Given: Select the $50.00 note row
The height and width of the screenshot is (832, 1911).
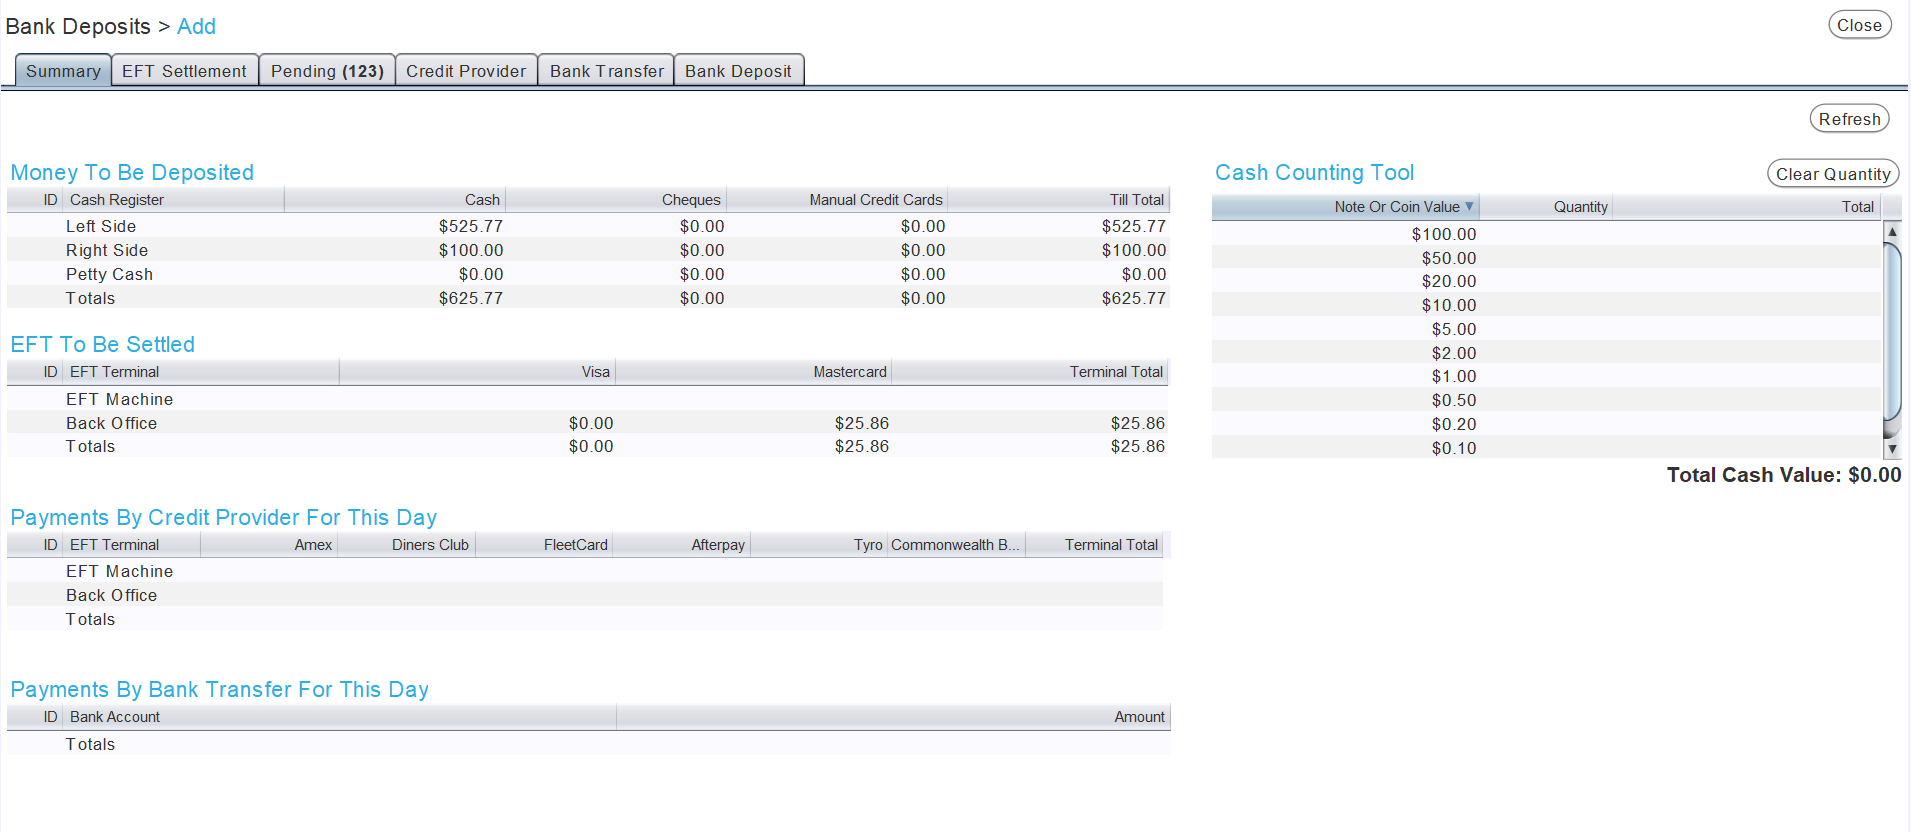Looking at the screenshot, I should (1546, 258).
